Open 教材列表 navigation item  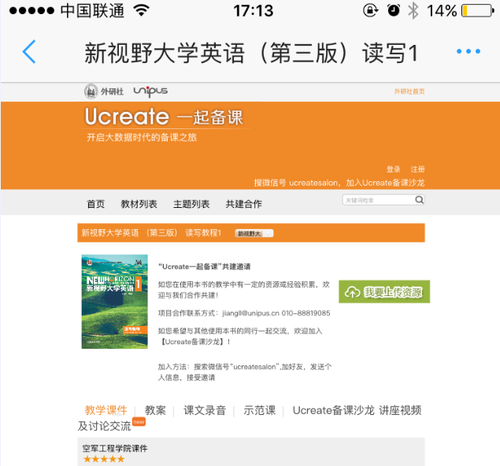click(x=139, y=204)
